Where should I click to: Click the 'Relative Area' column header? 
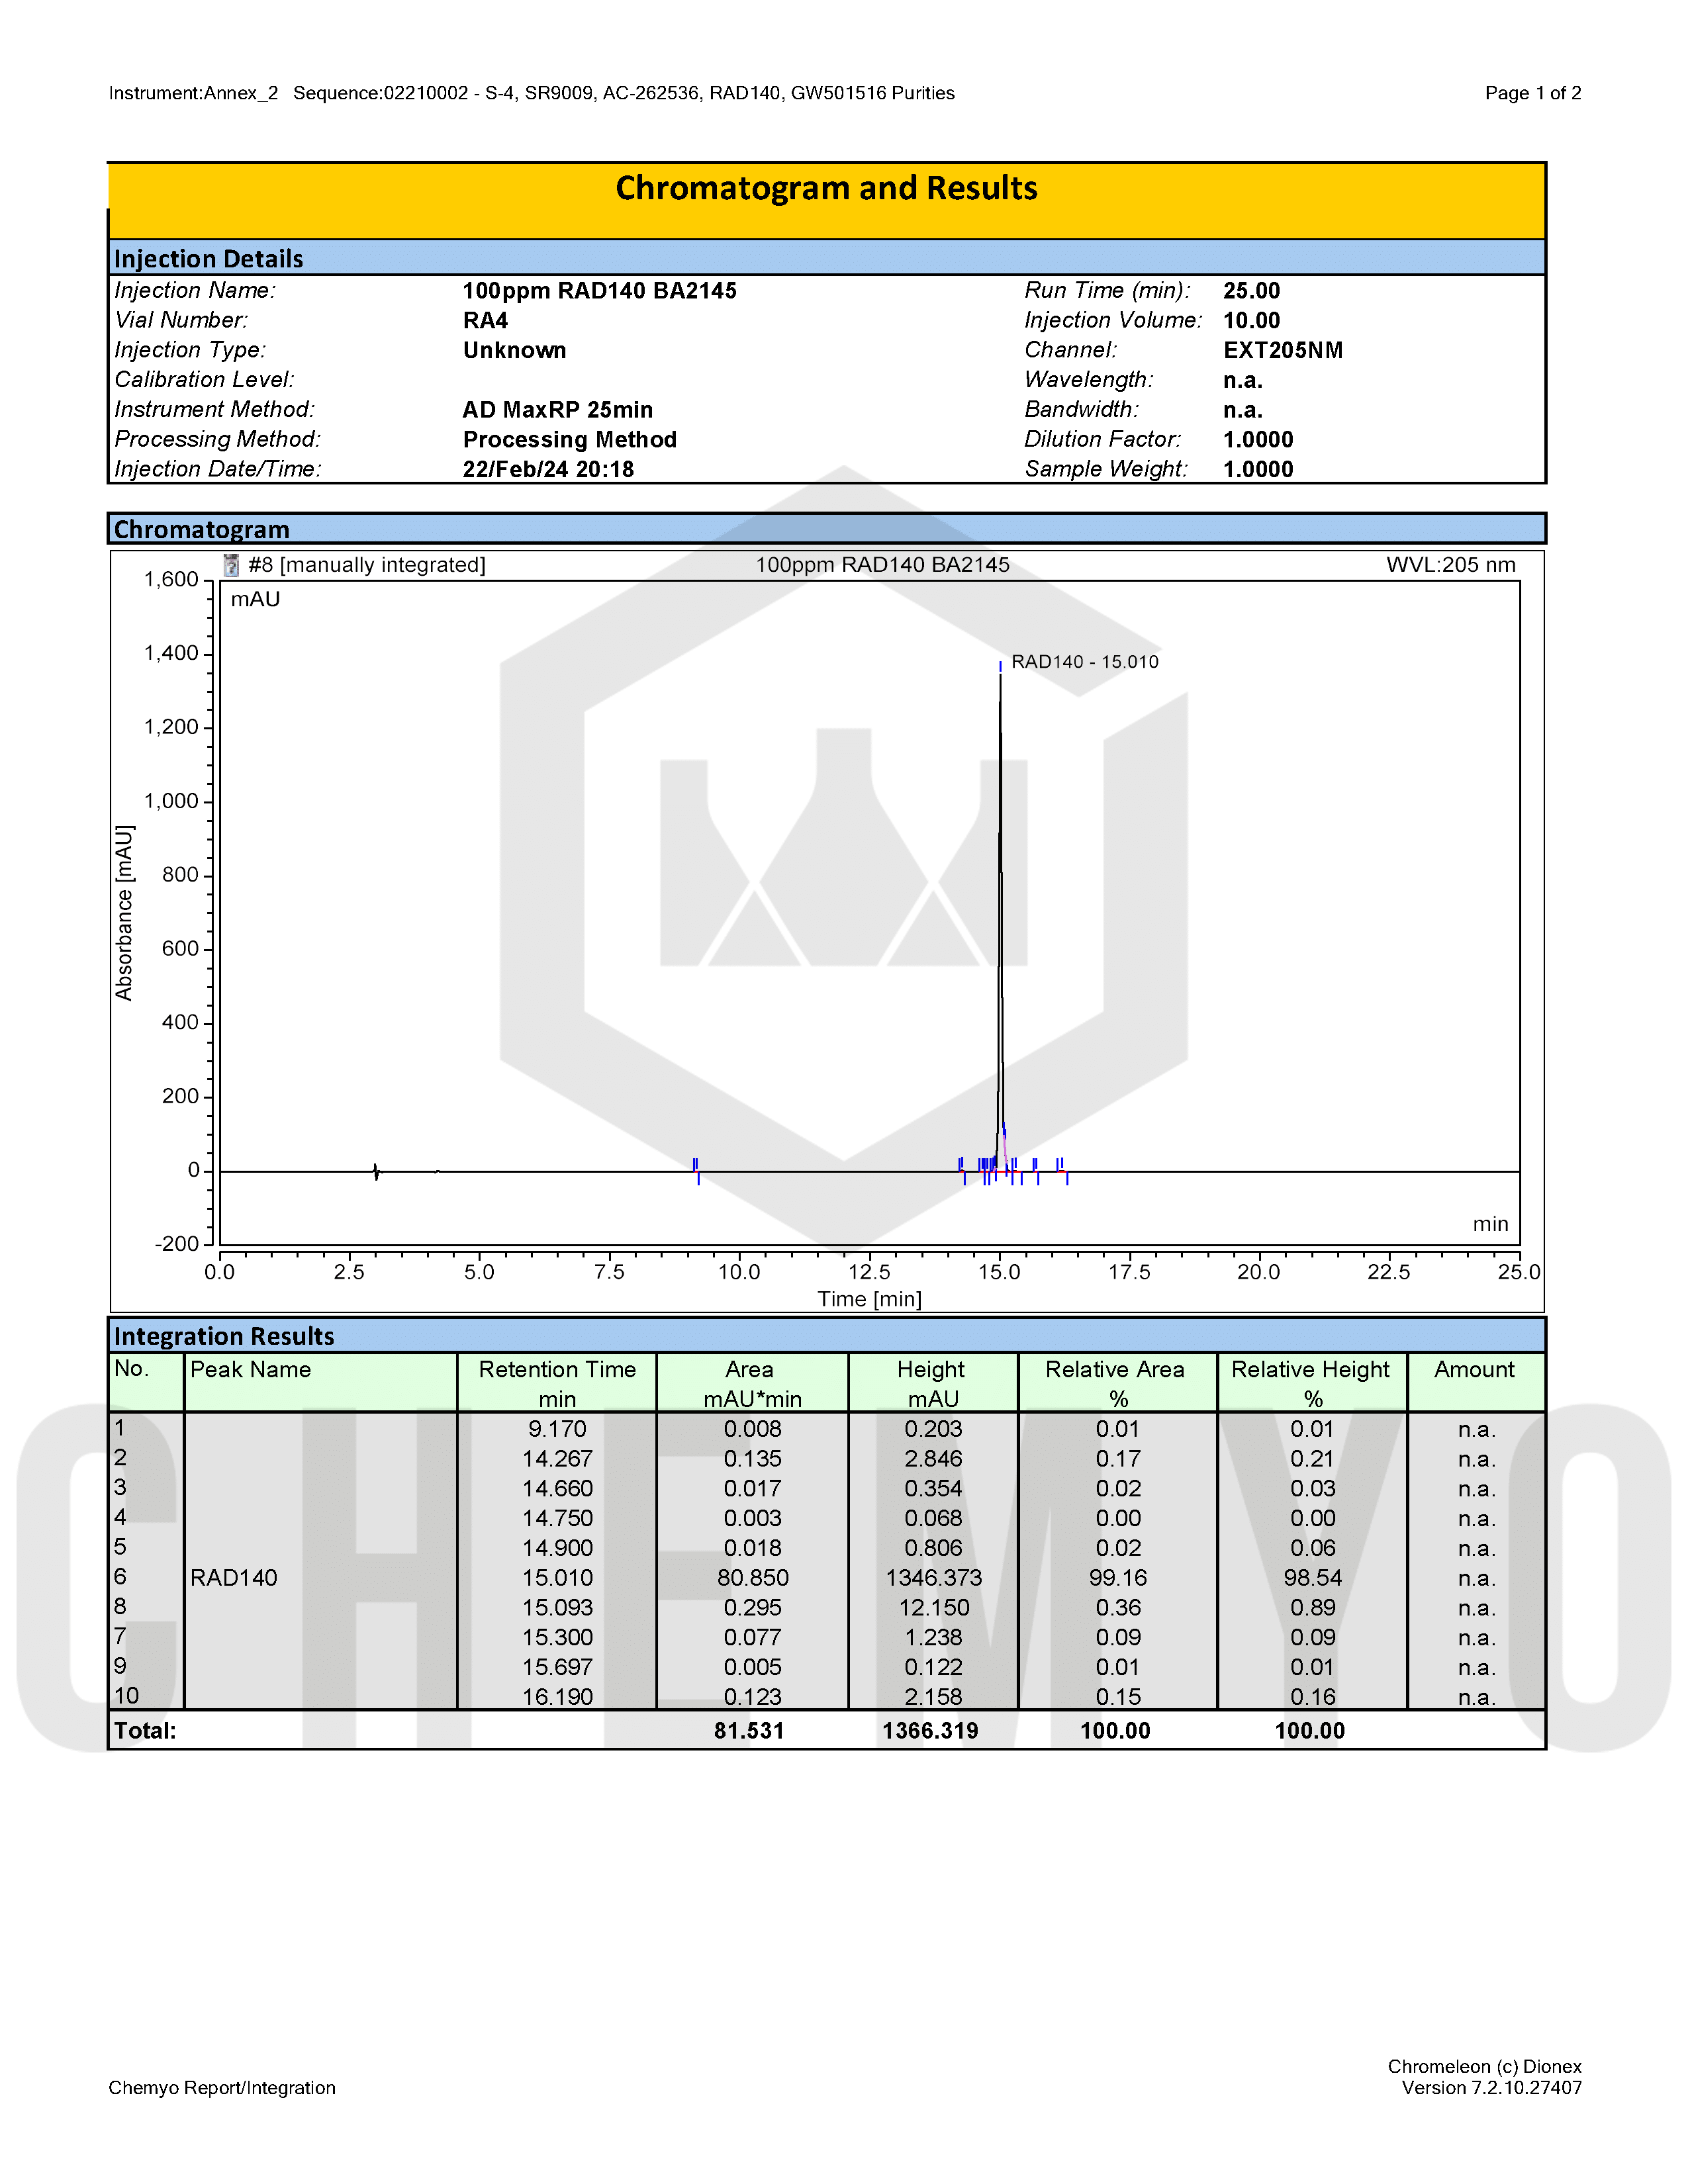tap(1115, 1370)
